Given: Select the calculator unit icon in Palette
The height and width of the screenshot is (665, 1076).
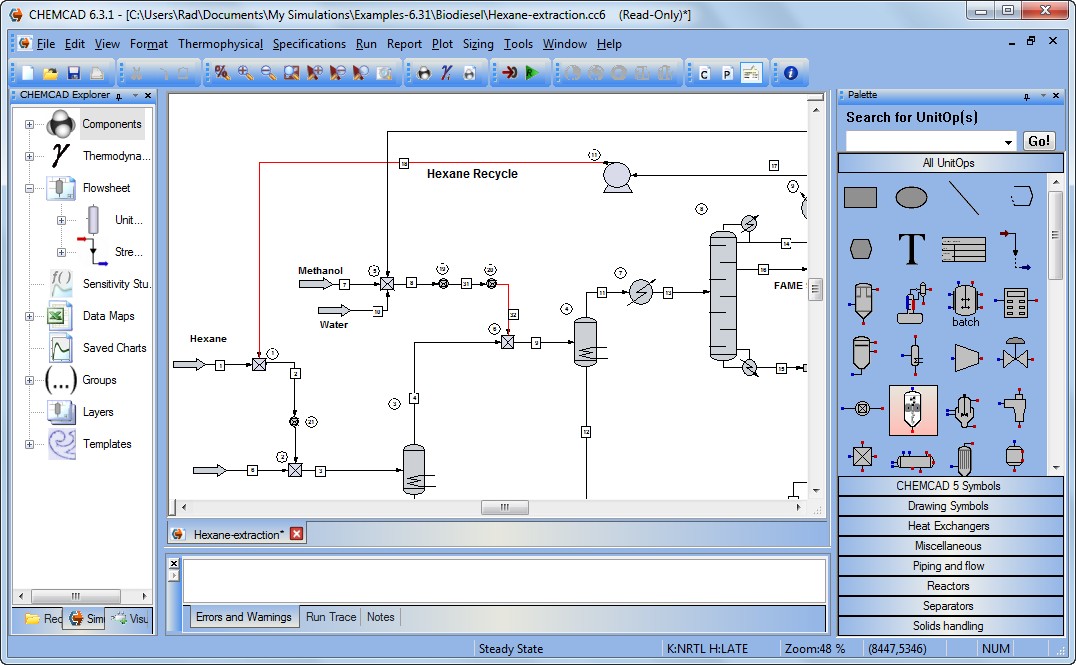Looking at the screenshot, I should (x=1016, y=303).
